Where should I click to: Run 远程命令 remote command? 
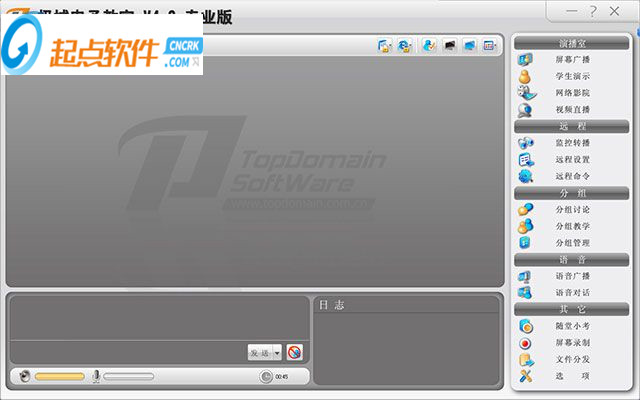click(571, 176)
